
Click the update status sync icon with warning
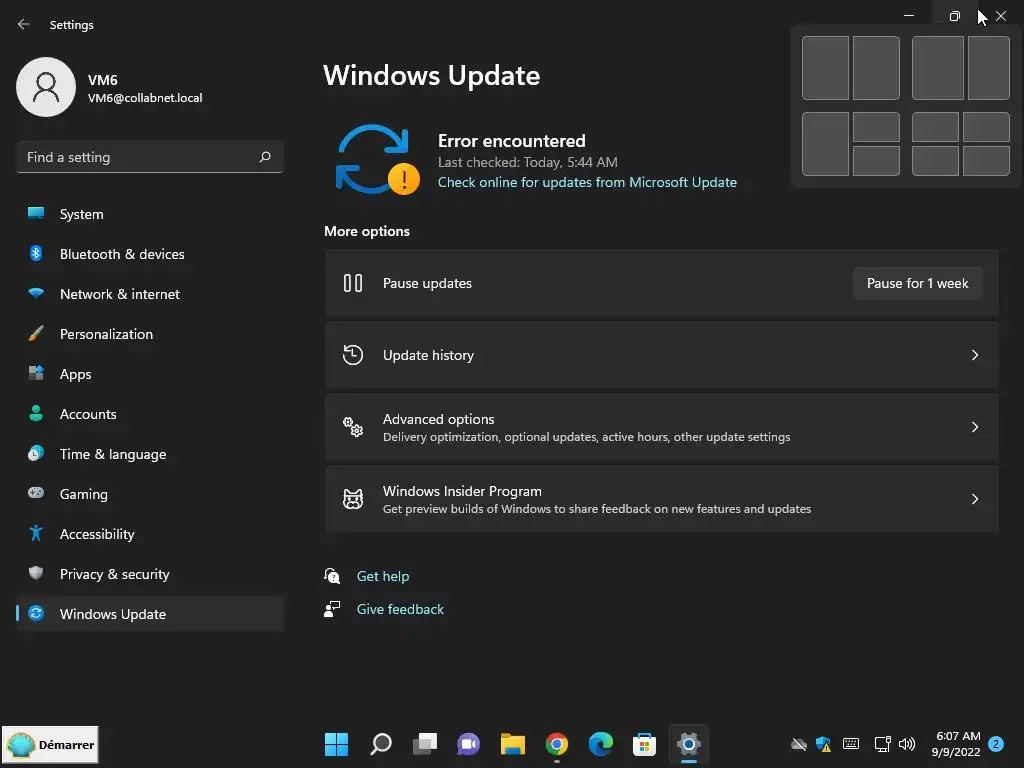click(377, 159)
